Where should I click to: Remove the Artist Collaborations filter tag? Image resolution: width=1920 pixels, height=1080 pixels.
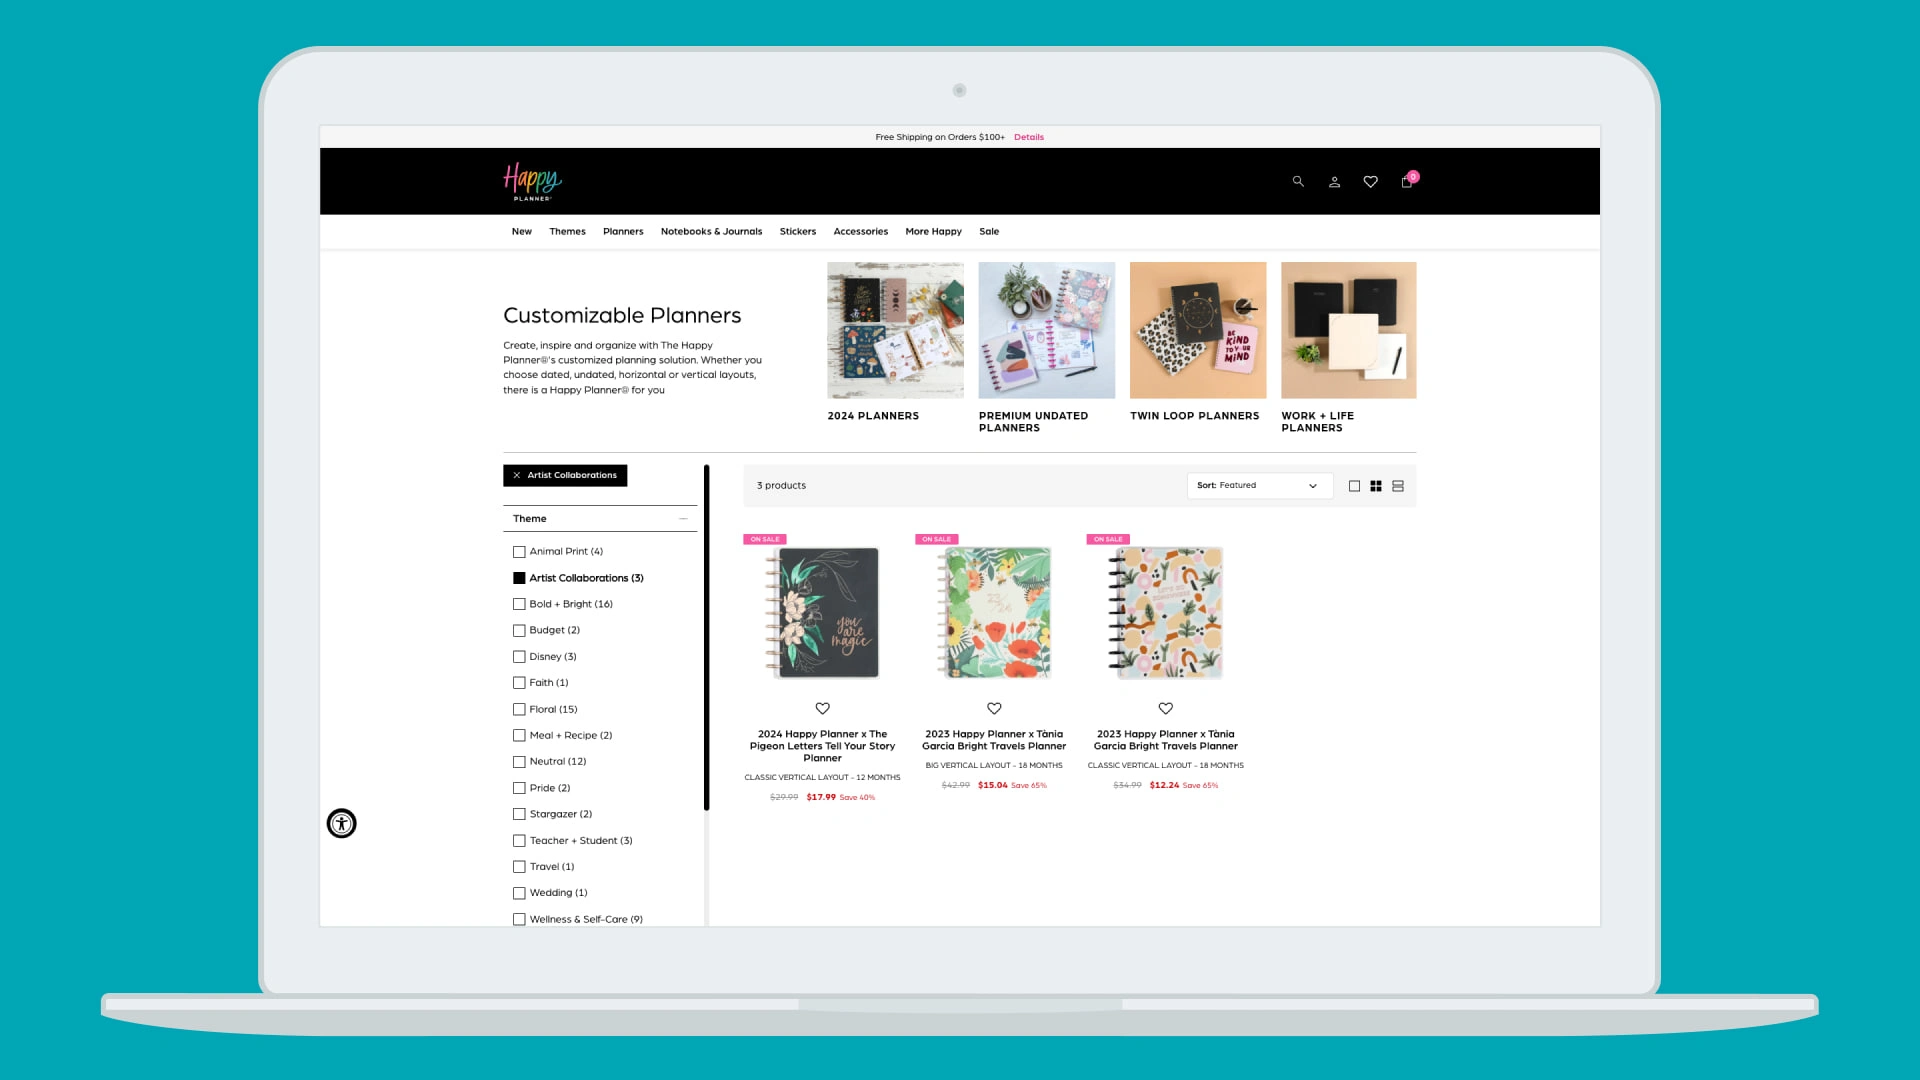point(565,475)
